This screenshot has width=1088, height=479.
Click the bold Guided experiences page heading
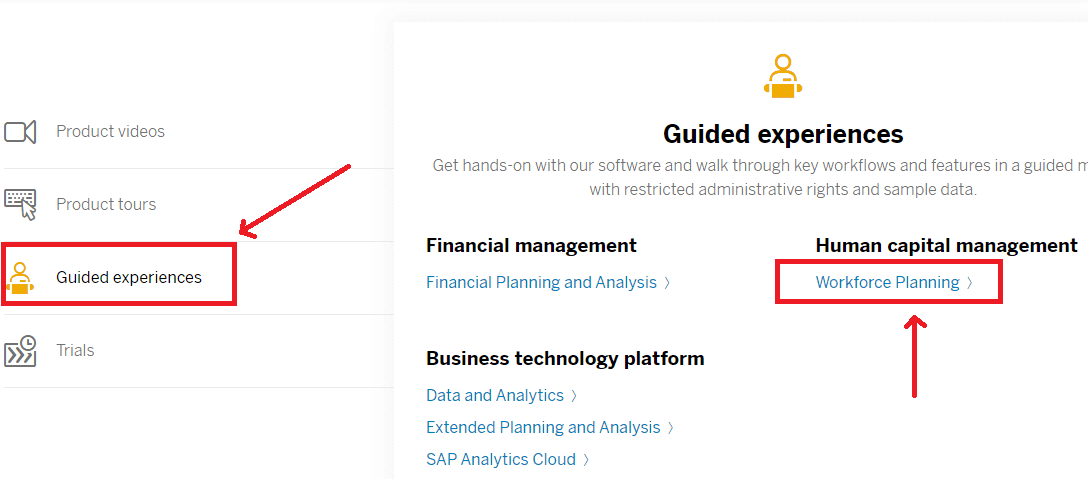783,134
